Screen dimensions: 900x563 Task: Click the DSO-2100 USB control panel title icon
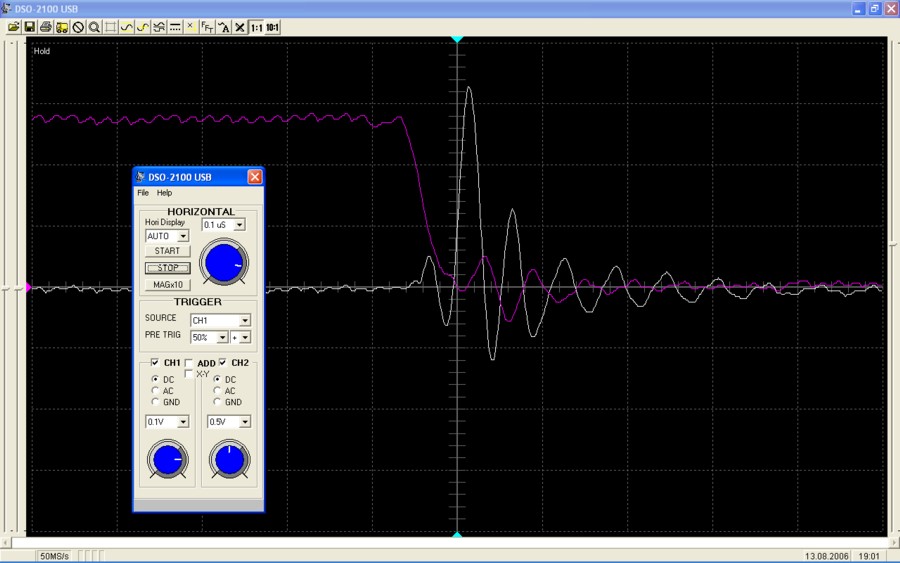(x=141, y=177)
